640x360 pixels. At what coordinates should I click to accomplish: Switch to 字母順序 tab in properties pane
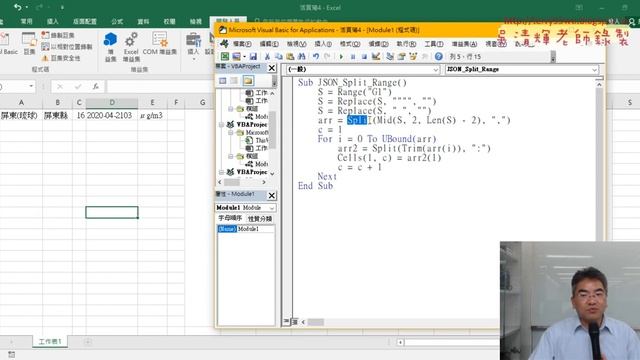(x=230, y=218)
